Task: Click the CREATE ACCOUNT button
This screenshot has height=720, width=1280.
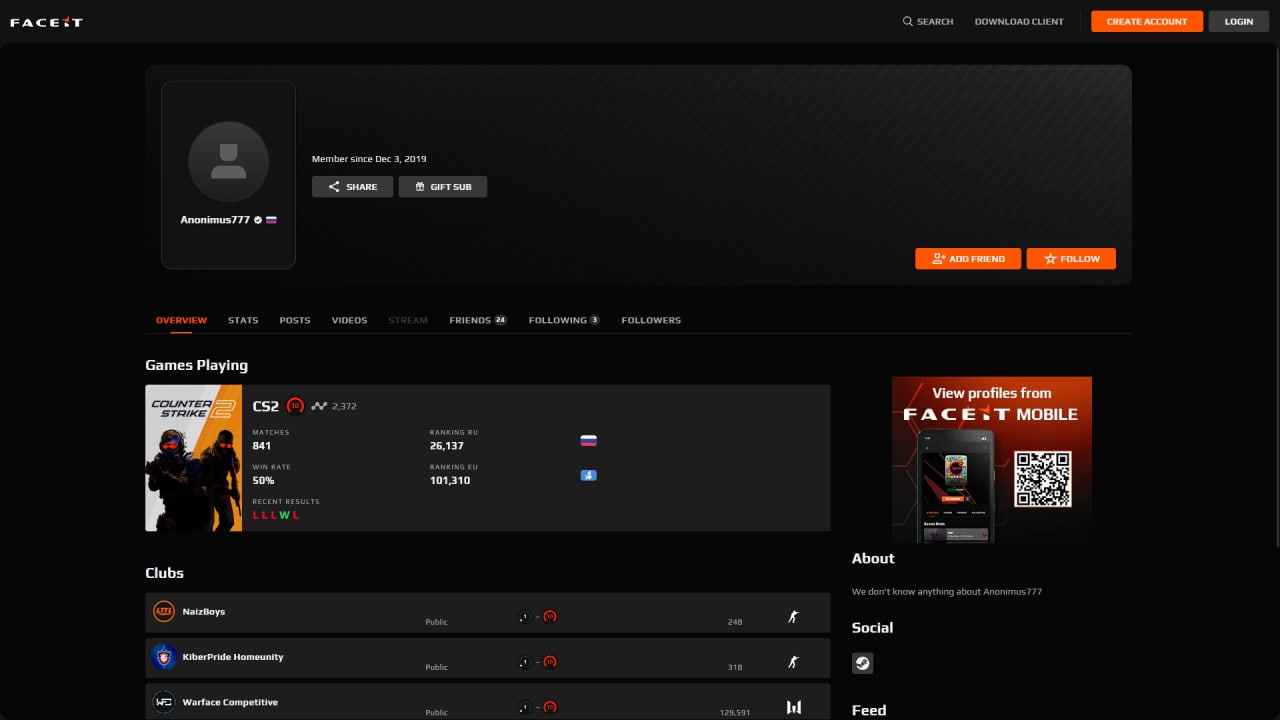Action: pyautogui.click(x=1146, y=21)
